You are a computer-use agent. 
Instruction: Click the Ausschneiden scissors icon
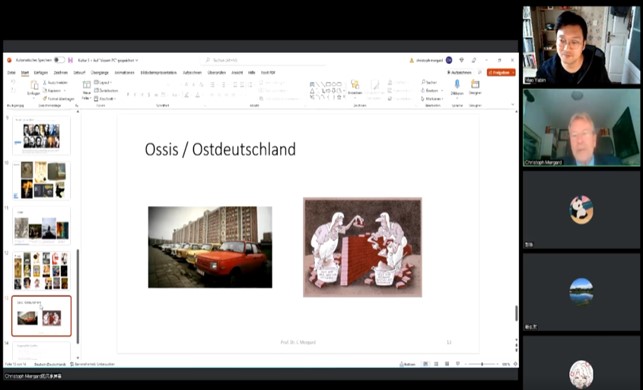point(45,82)
